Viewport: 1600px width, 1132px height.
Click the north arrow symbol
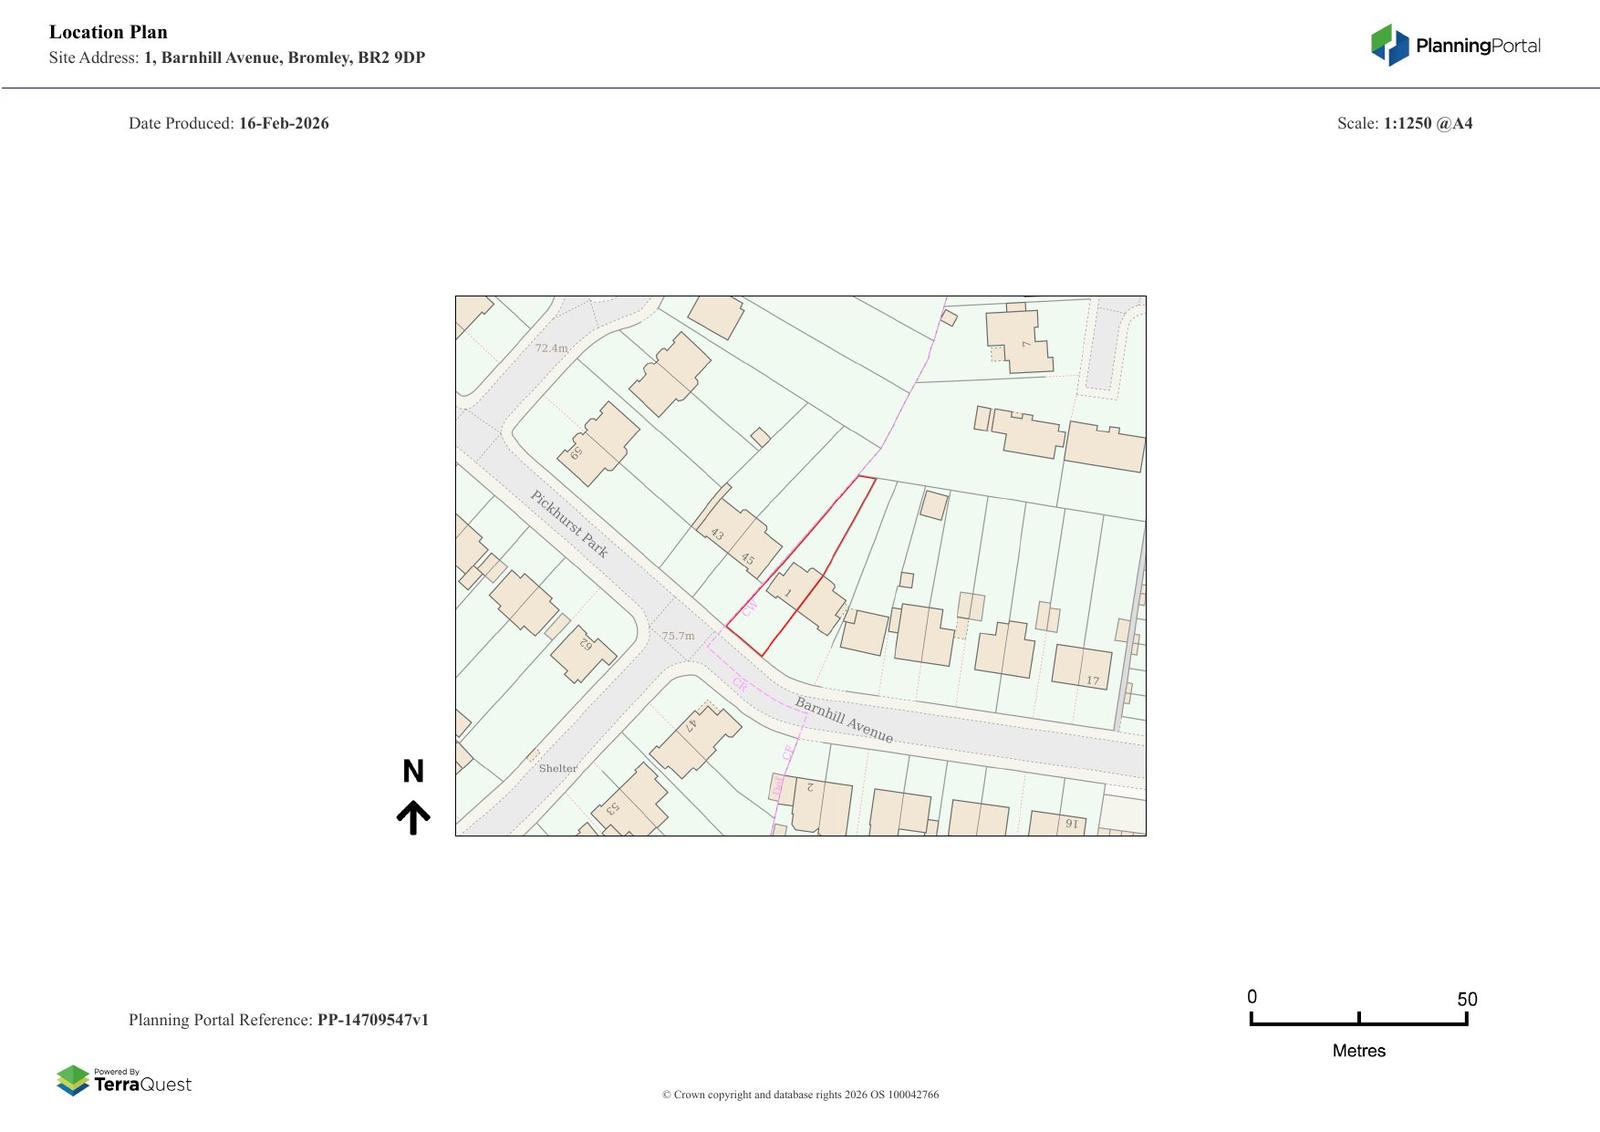tap(413, 817)
